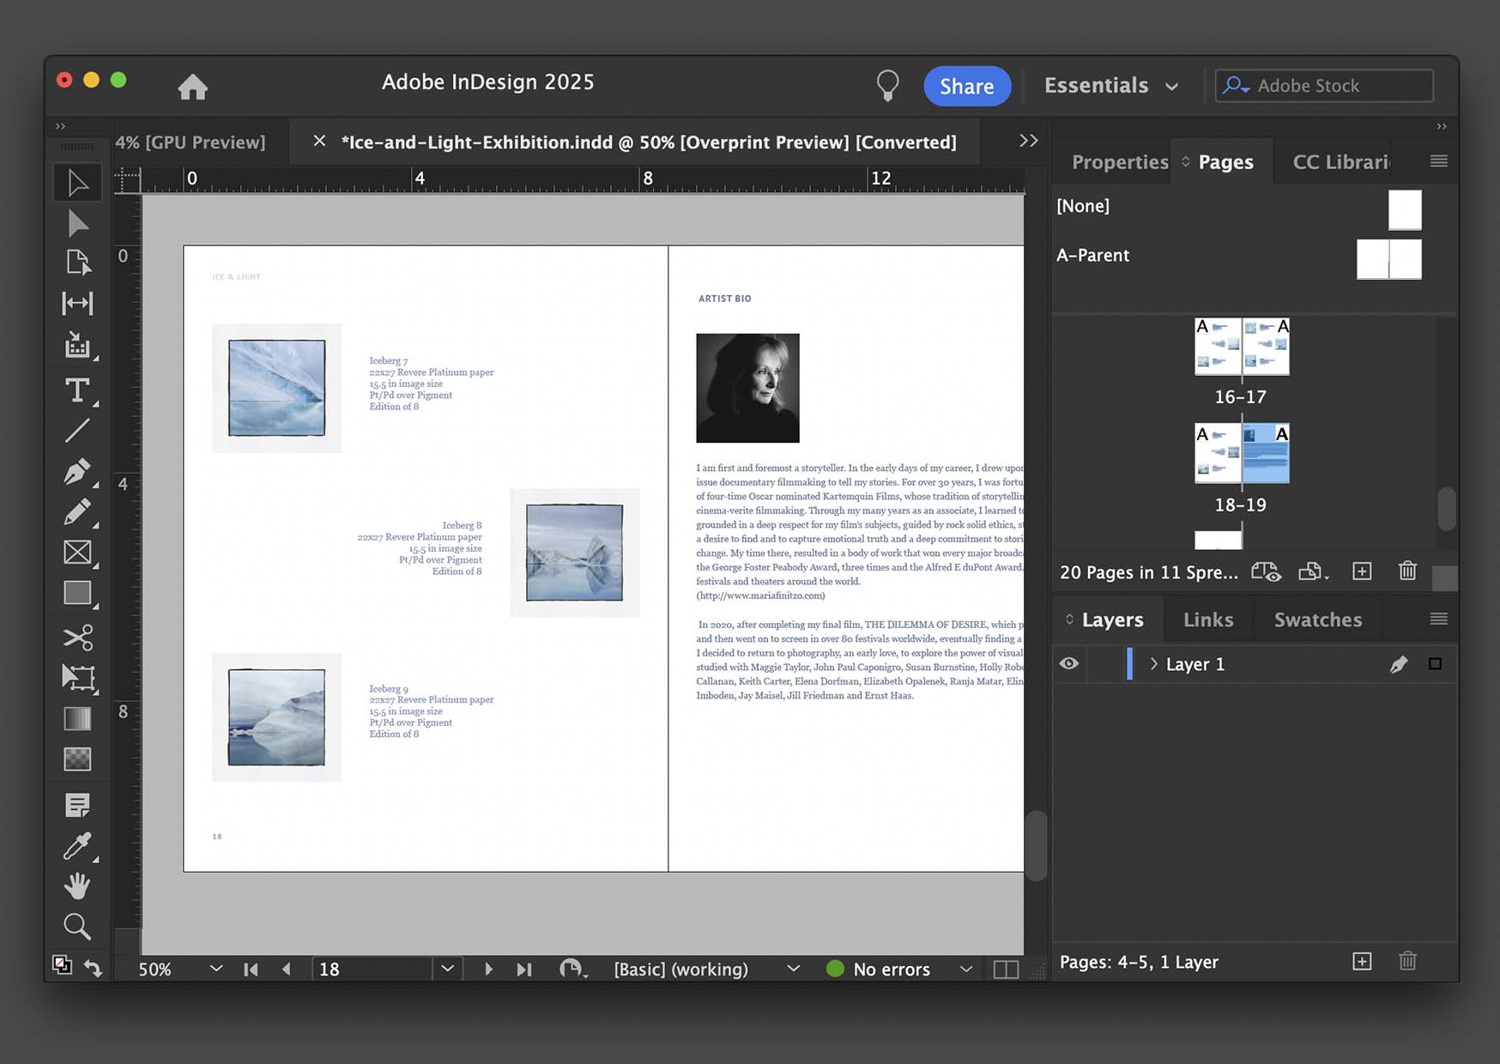
Task: Open the Essentials workspace dropdown
Action: point(1111,86)
